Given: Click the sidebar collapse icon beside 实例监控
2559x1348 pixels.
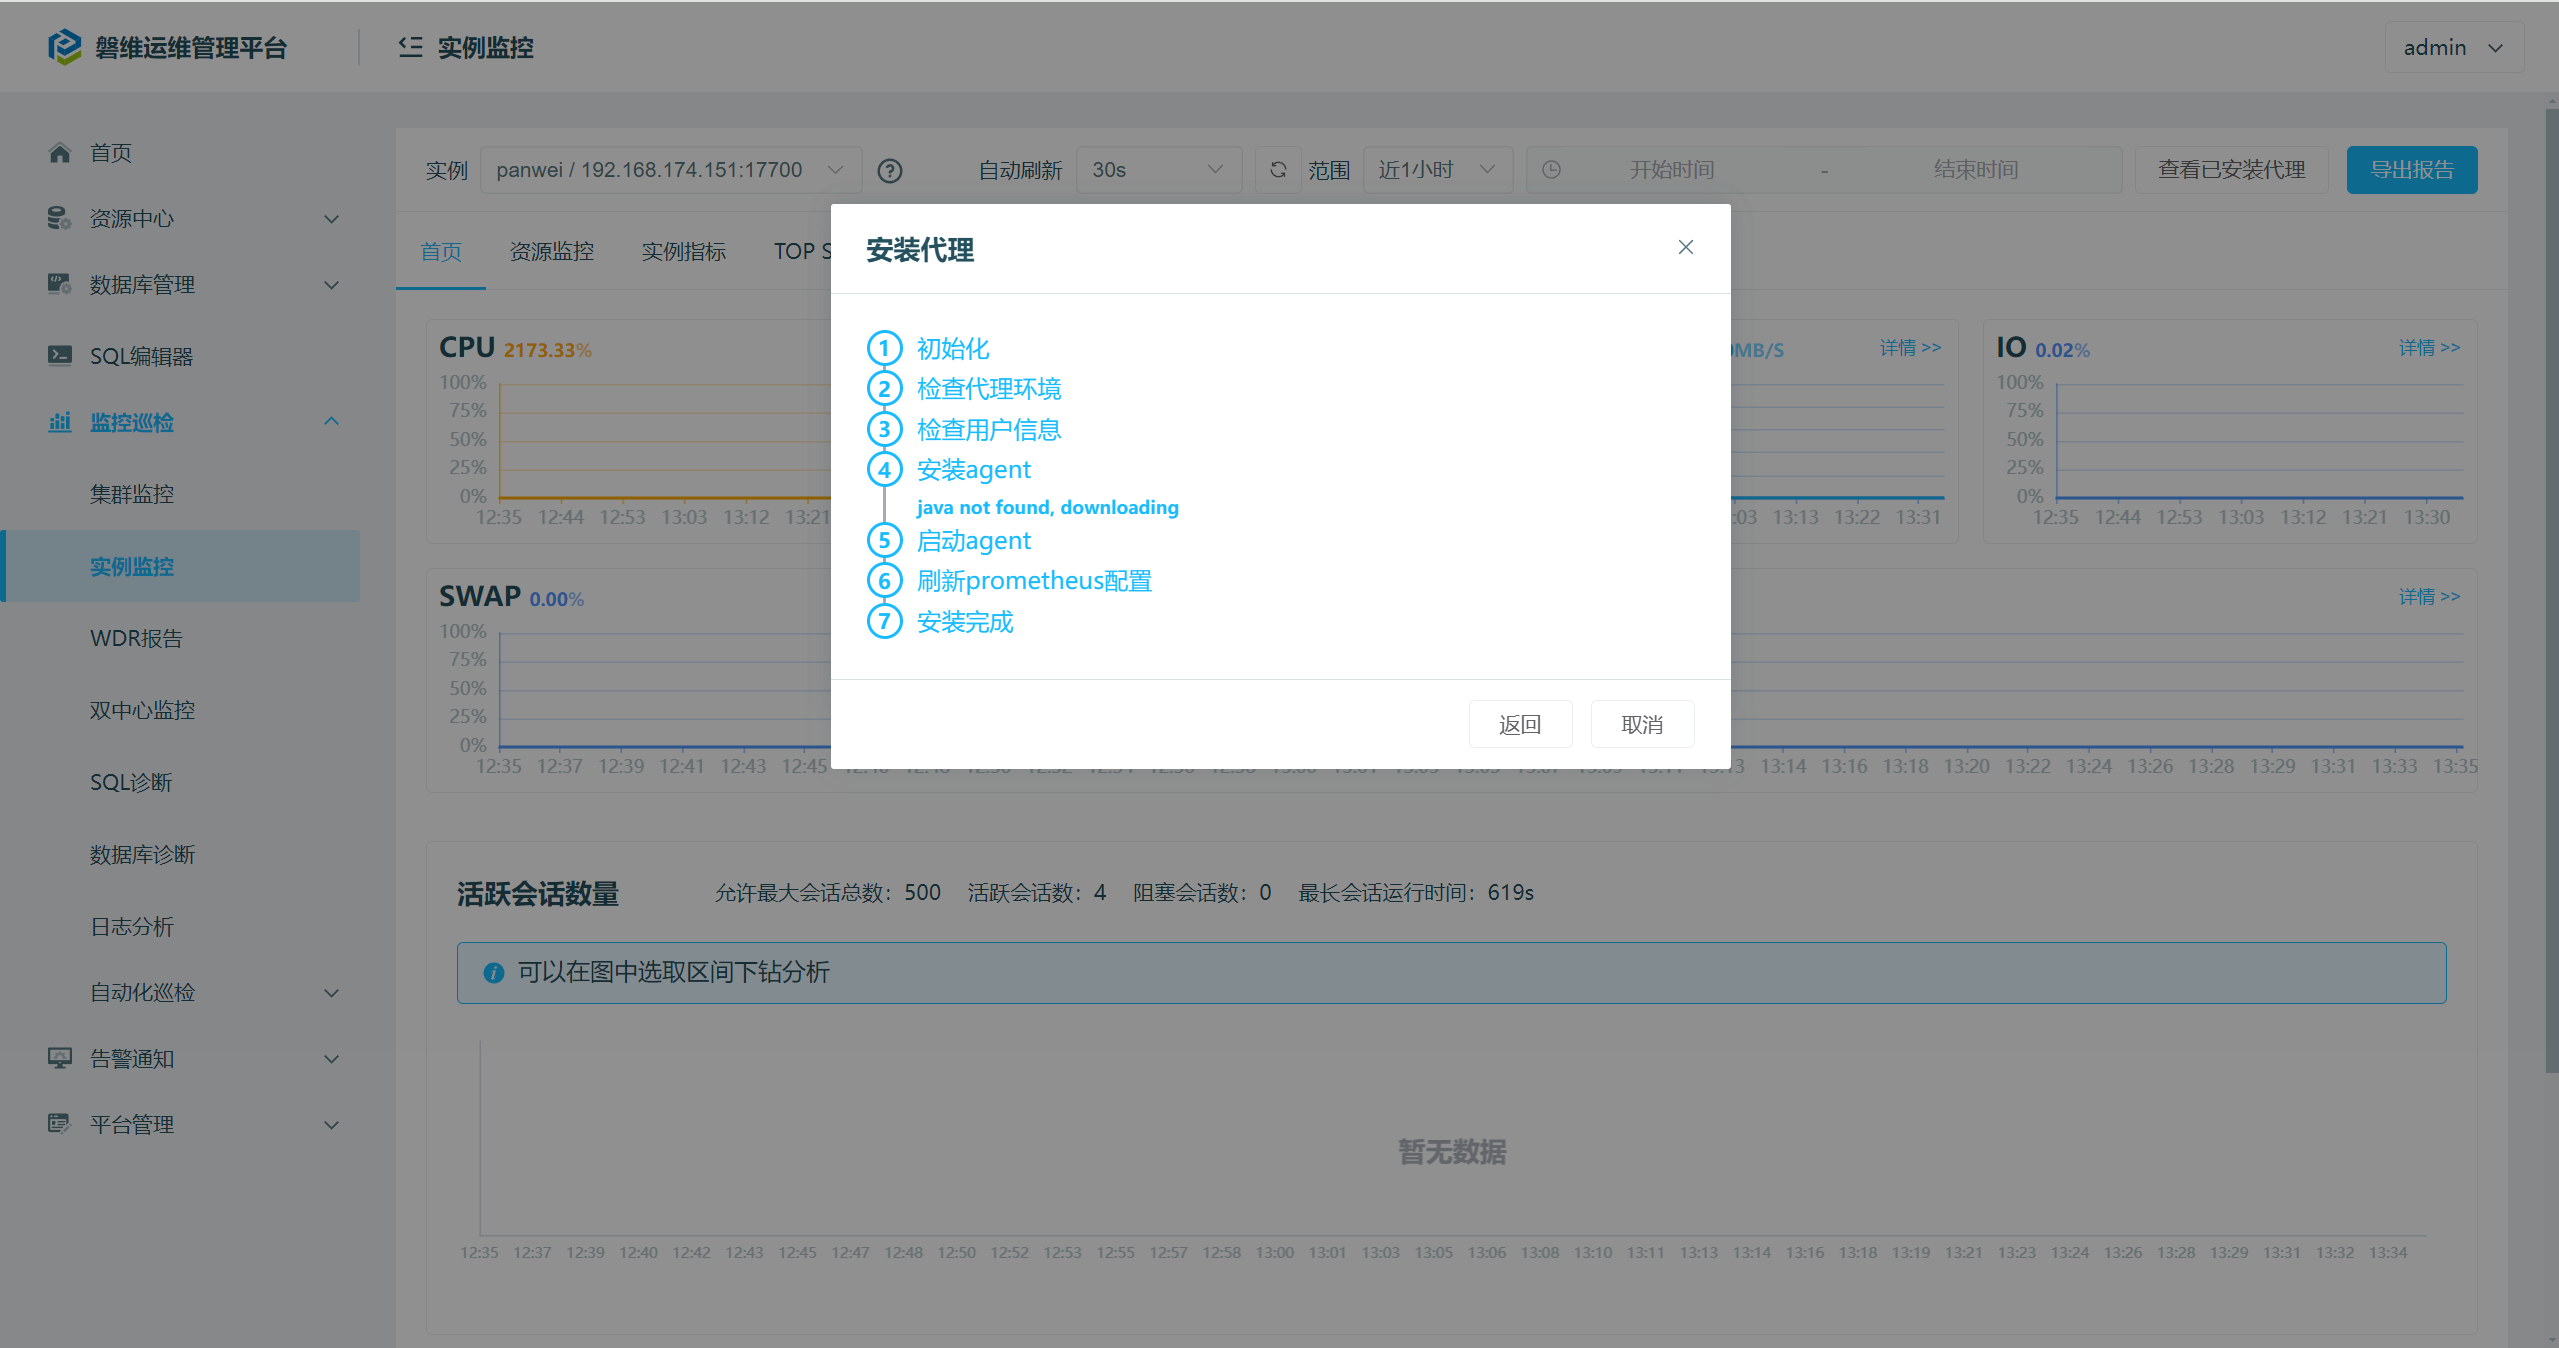Looking at the screenshot, I should pyautogui.click(x=410, y=47).
